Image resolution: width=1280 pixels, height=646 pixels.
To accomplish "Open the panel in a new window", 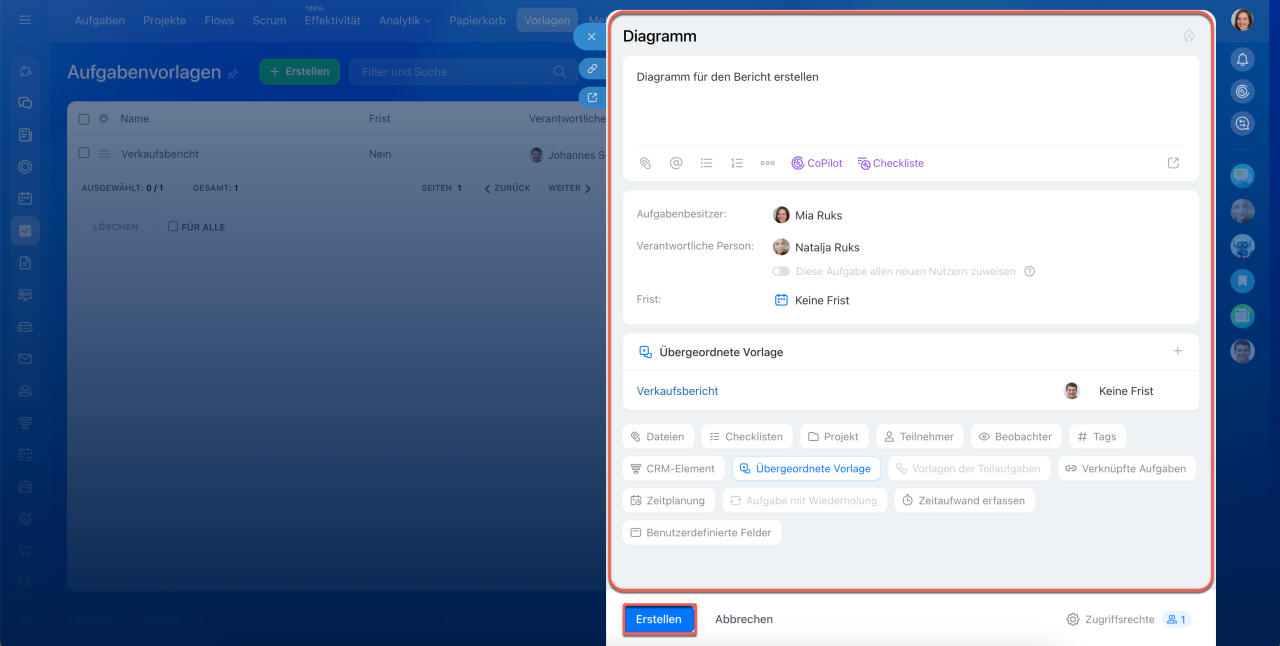I will click(x=592, y=97).
